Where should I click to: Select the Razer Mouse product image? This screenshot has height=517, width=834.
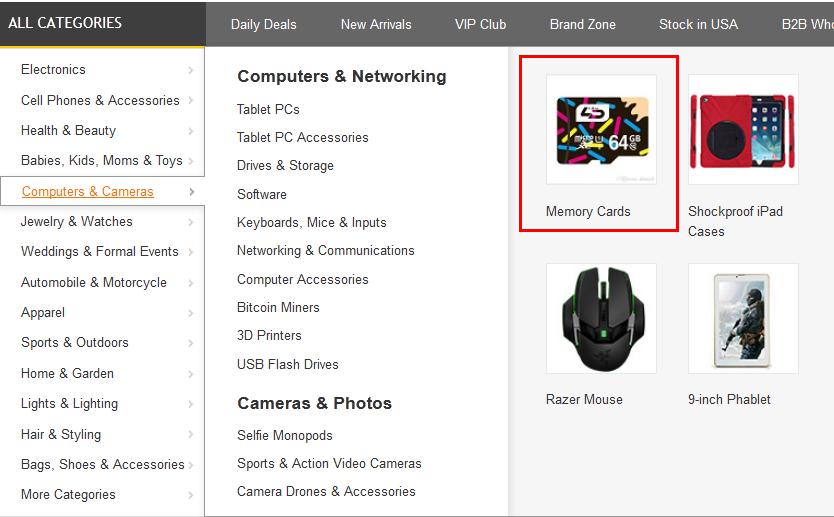(x=601, y=318)
